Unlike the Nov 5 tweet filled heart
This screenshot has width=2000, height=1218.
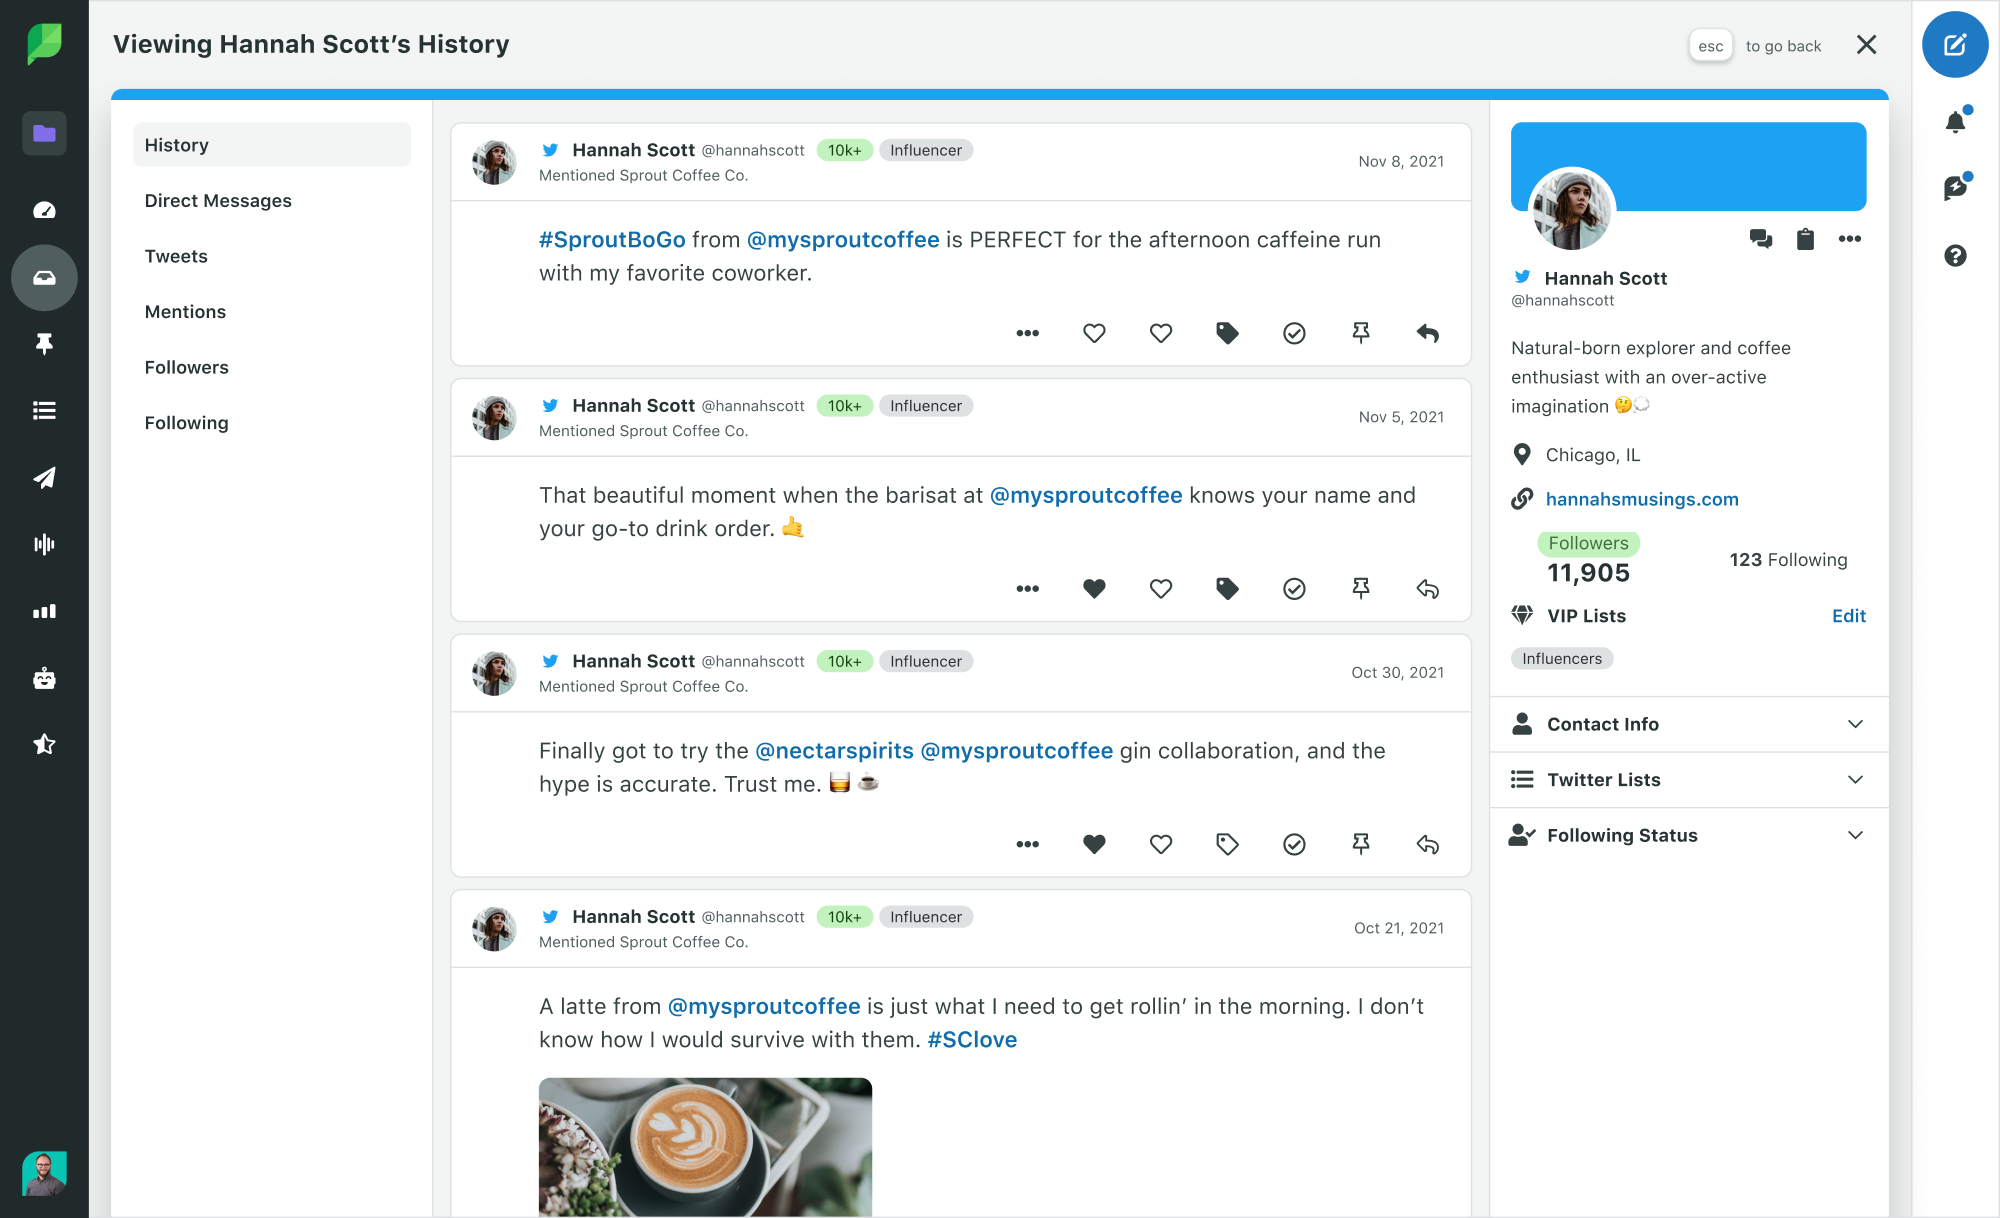pyautogui.click(x=1094, y=589)
